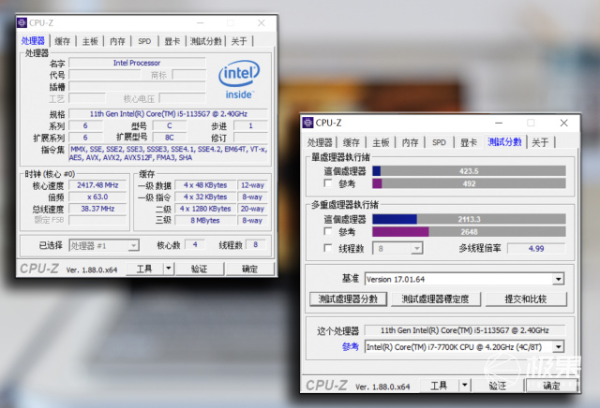Open the 基准 version dropdown
The height and width of the screenshot is (408, 600).
coord(464,279)
